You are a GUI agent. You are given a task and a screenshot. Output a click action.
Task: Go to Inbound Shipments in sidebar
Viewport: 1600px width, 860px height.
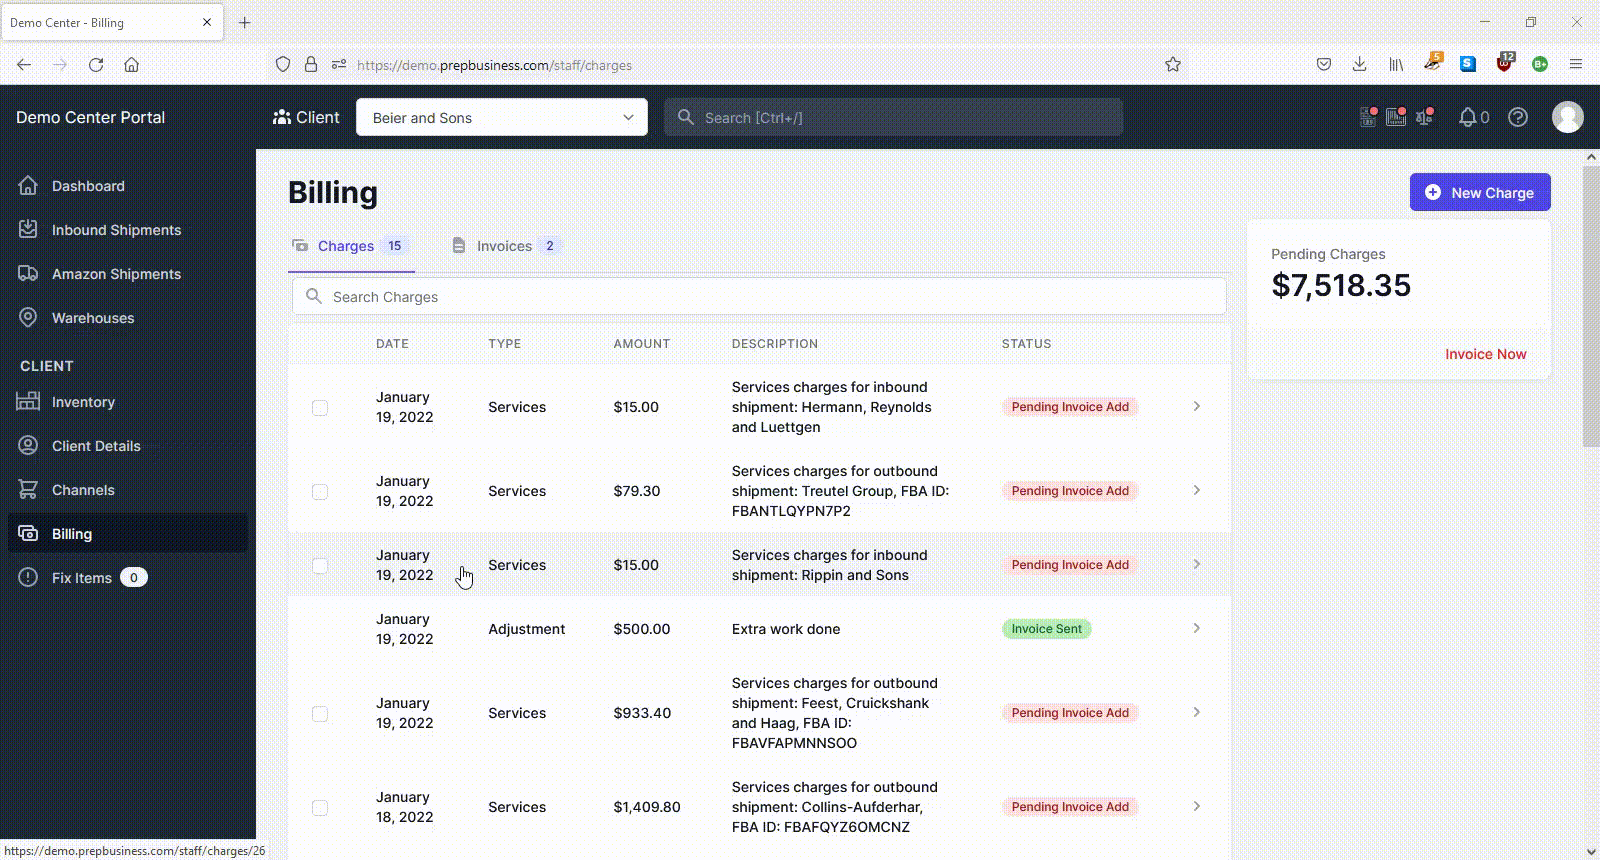pyautogui.click(x=116, y=230)
